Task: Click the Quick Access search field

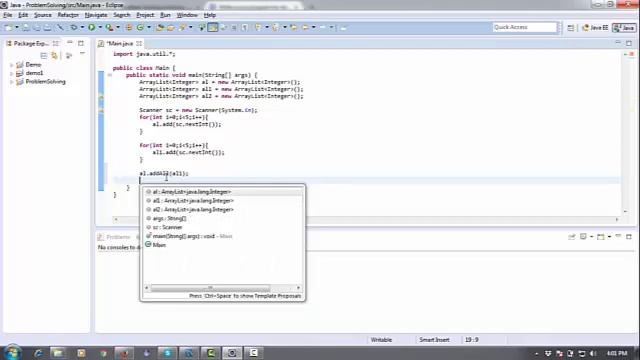Action: pos(524,27)
